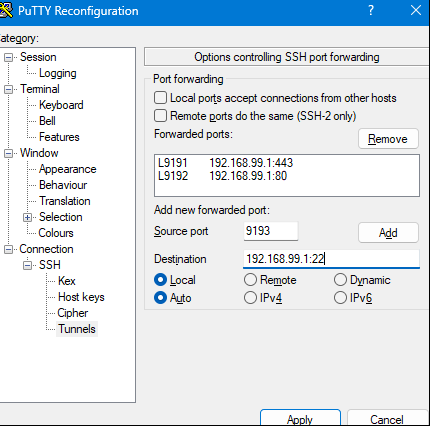Screen dimensions: 430x426
Task: Click the Source port input field
Action: click(x=271, y=231)
